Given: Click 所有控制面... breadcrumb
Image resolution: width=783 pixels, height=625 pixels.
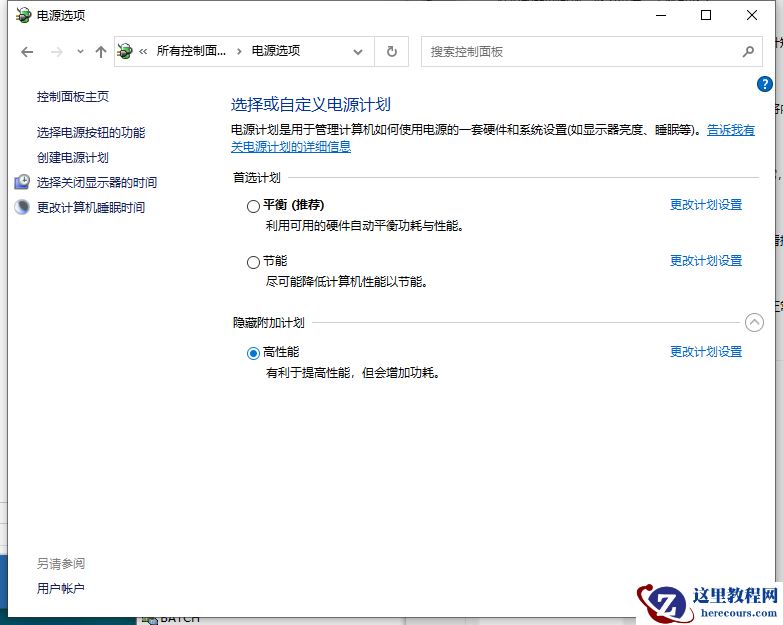Looking at the screenshot, I should point(191,51).
